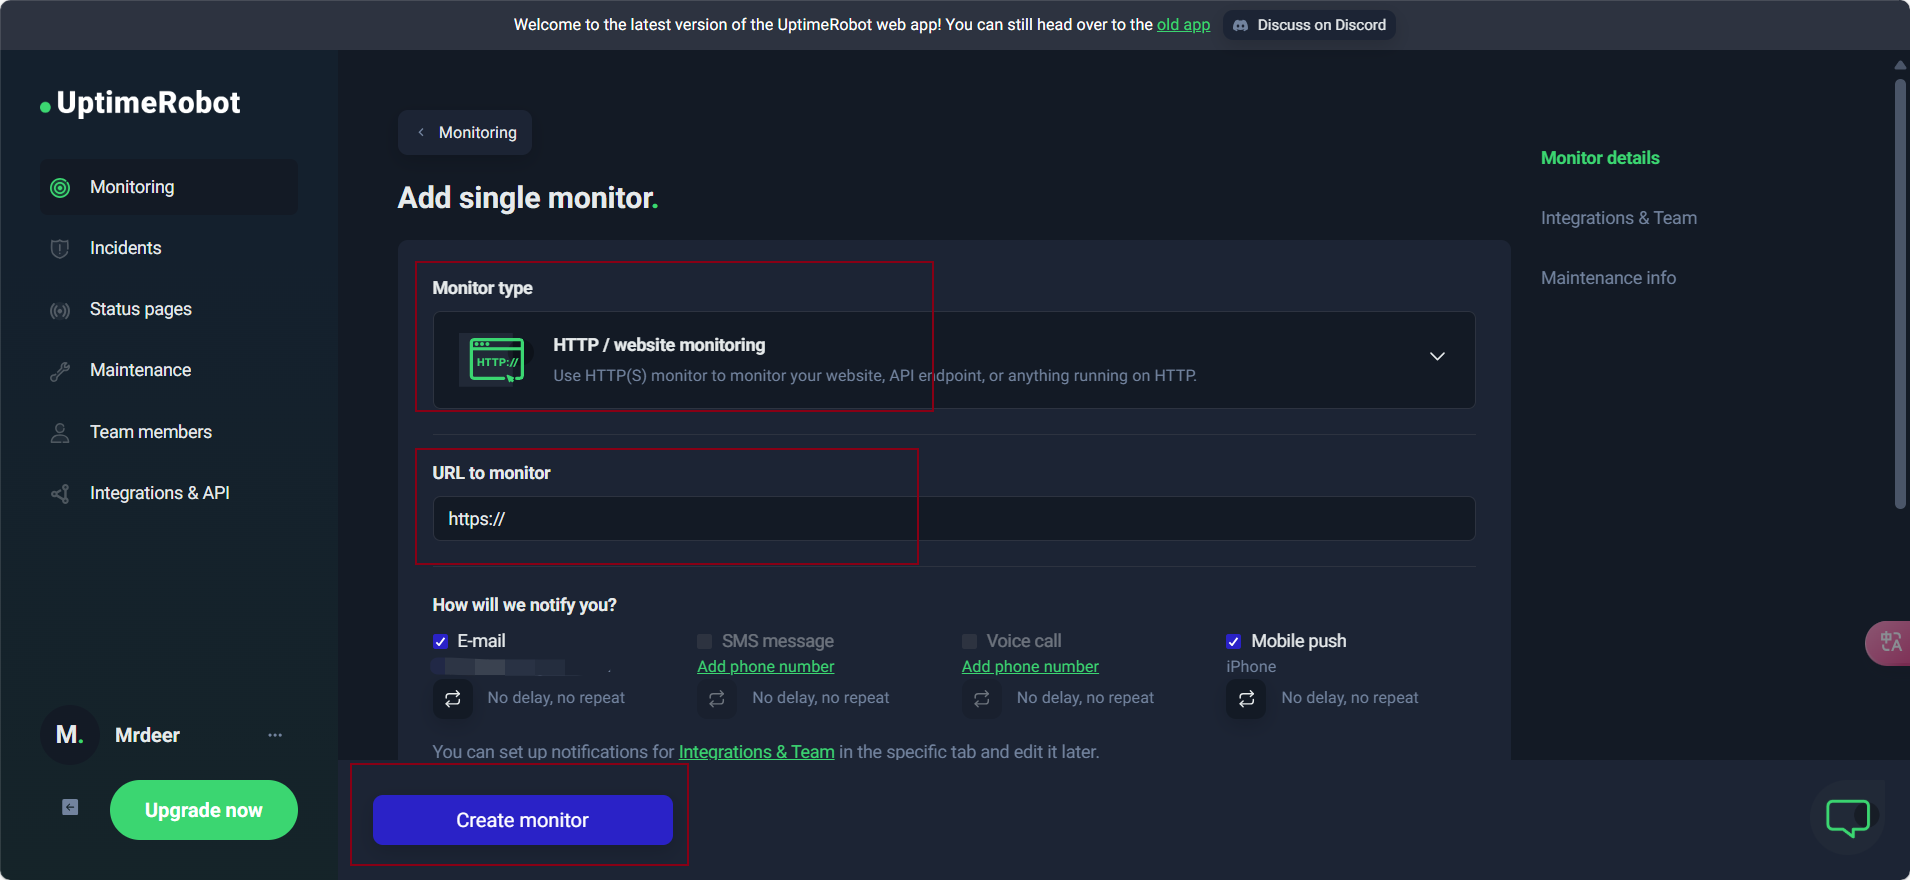Open the Integrations & Team inline link
The width and height of the screenshot is (1910, 880).
pyautogui.click(x=756, y=752)
